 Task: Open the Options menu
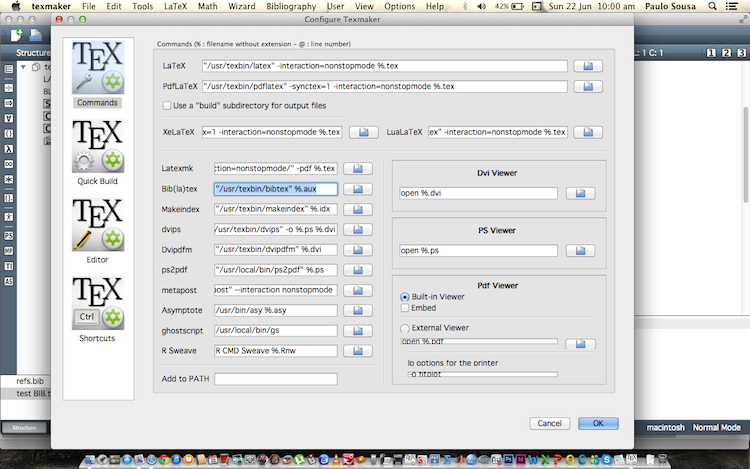(x=399, y=6)
